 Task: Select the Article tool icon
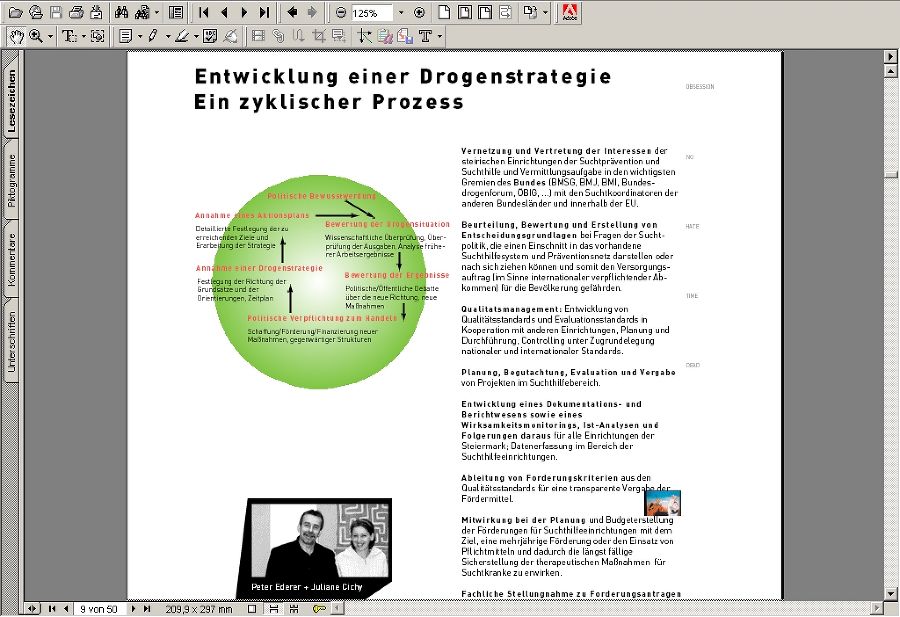point(298,36)
